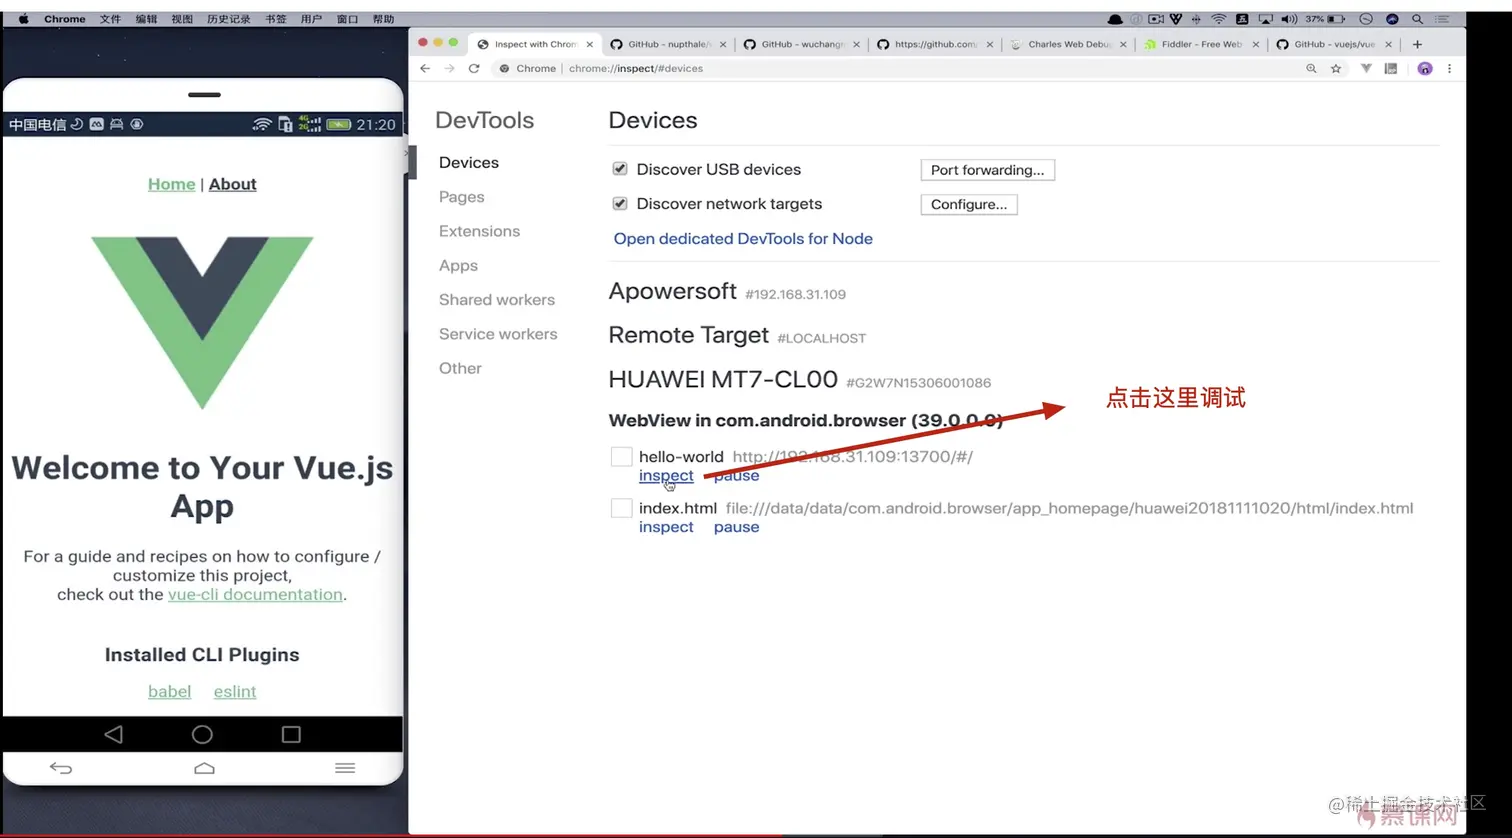The image size is (1512, 838).
Task: Tap the phone's circle home button
Action: click(202, 734)
